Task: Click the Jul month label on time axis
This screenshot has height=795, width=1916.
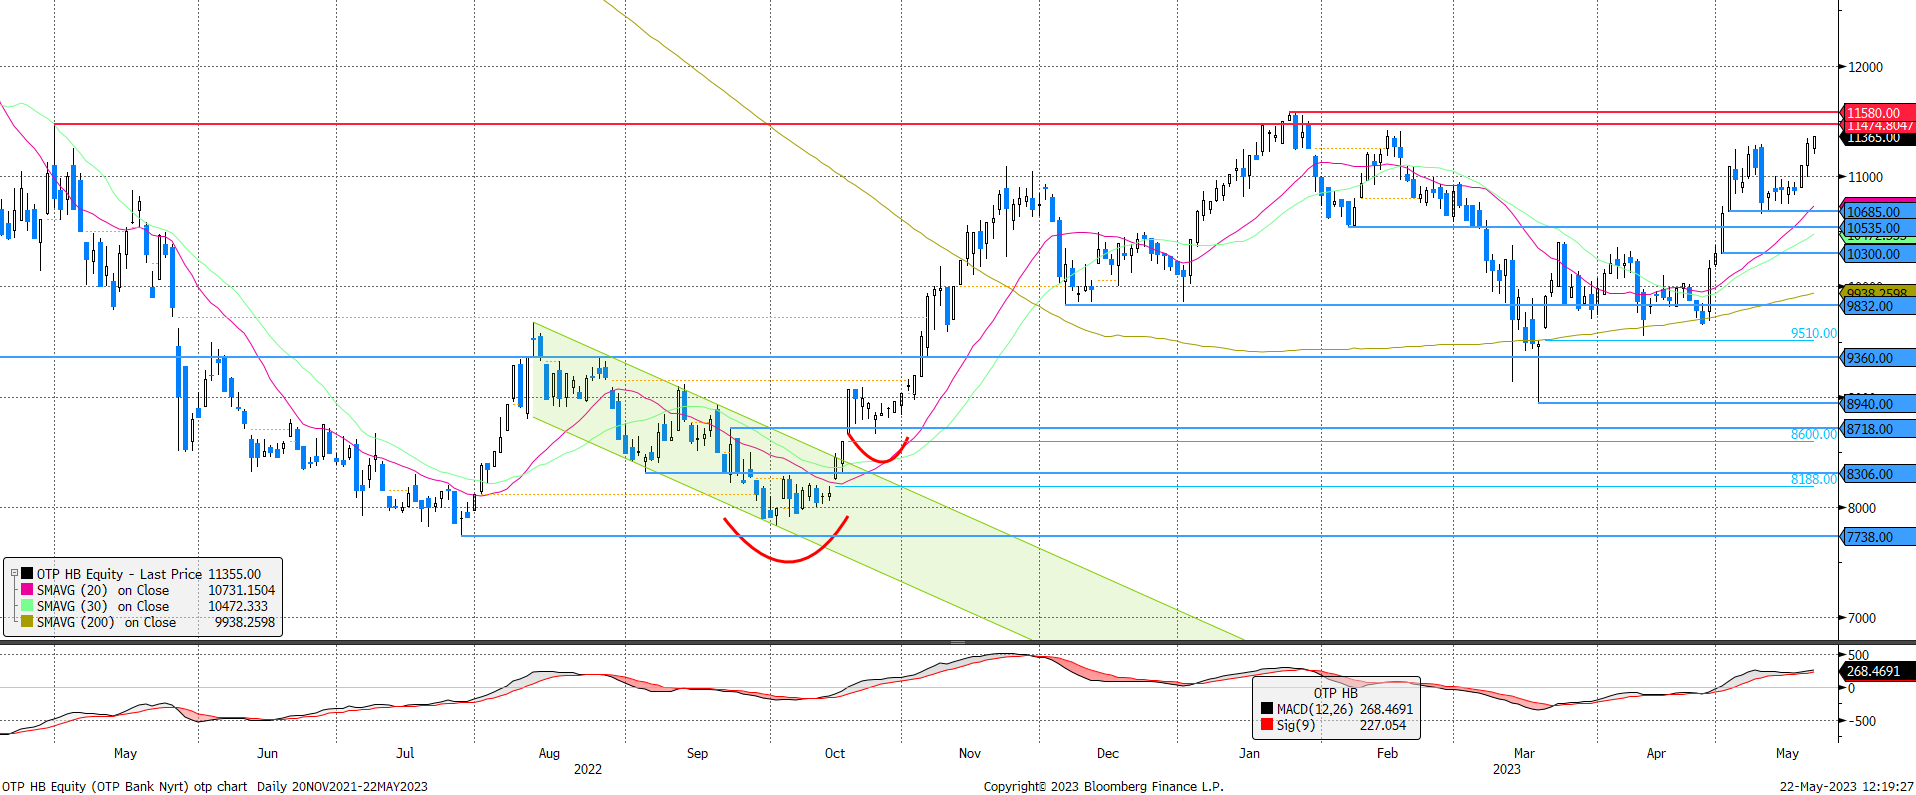Action: click(x=405, y=753)
